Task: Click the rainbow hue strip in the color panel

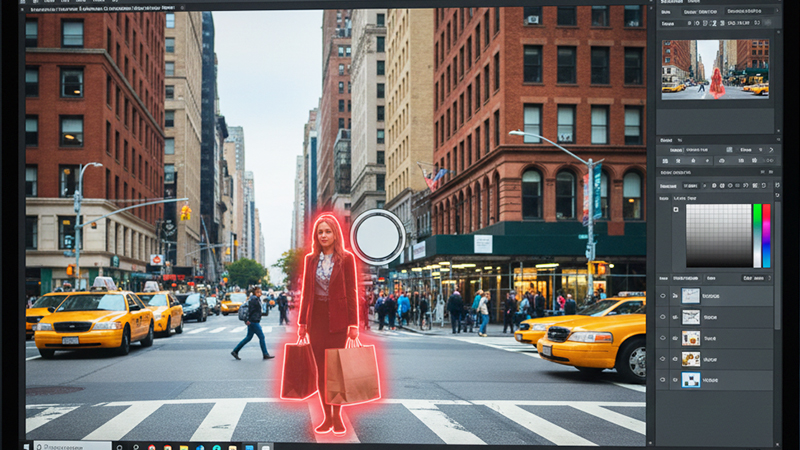Action: [x=766, y=235]
